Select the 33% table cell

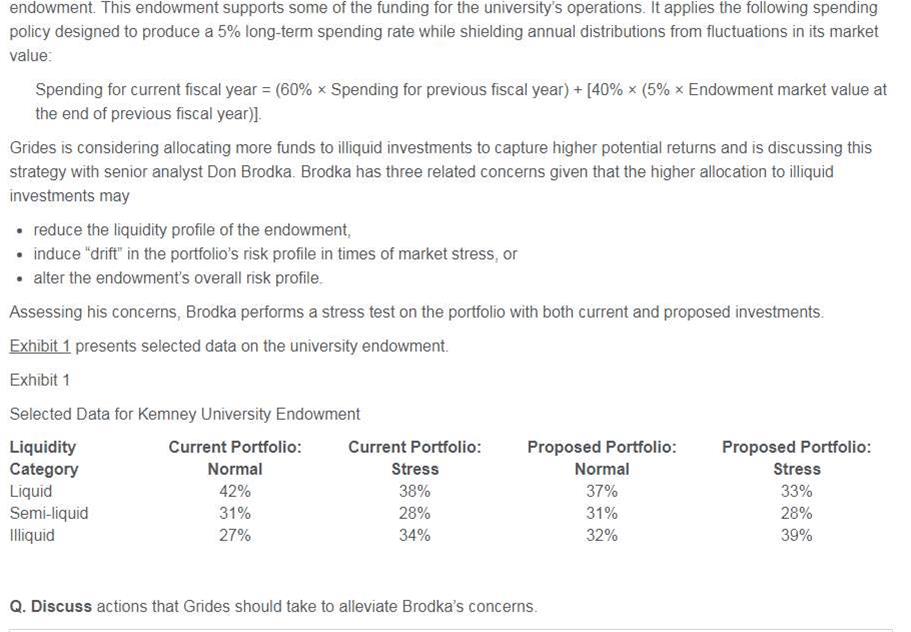pyautogui.click(x=796, y=491)
